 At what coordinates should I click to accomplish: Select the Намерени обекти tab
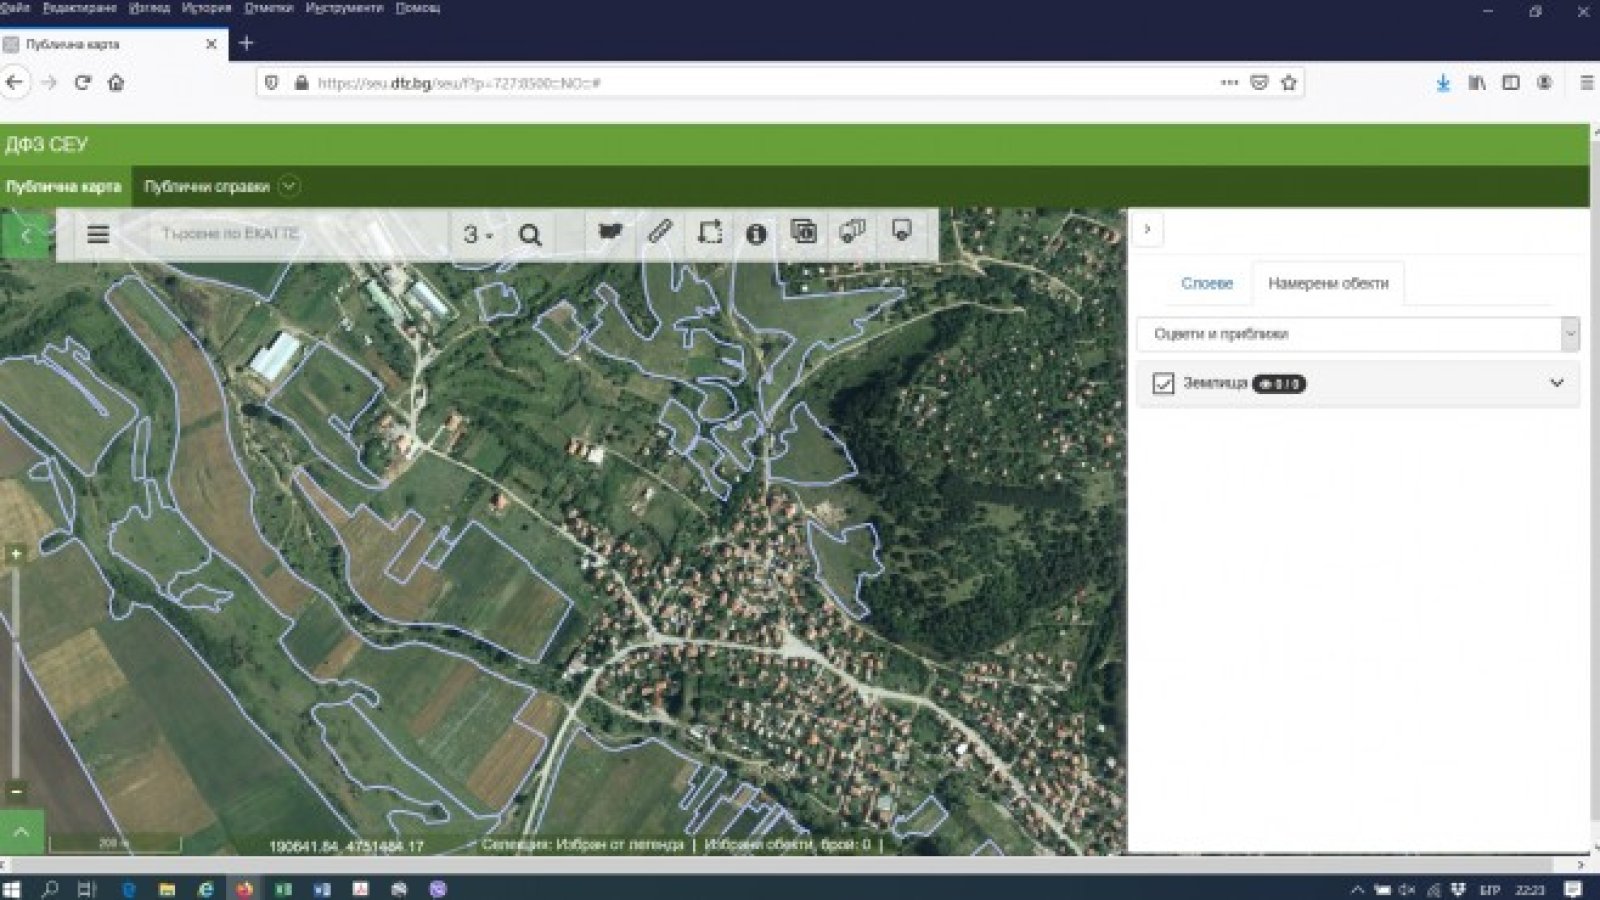[1327, 284]
